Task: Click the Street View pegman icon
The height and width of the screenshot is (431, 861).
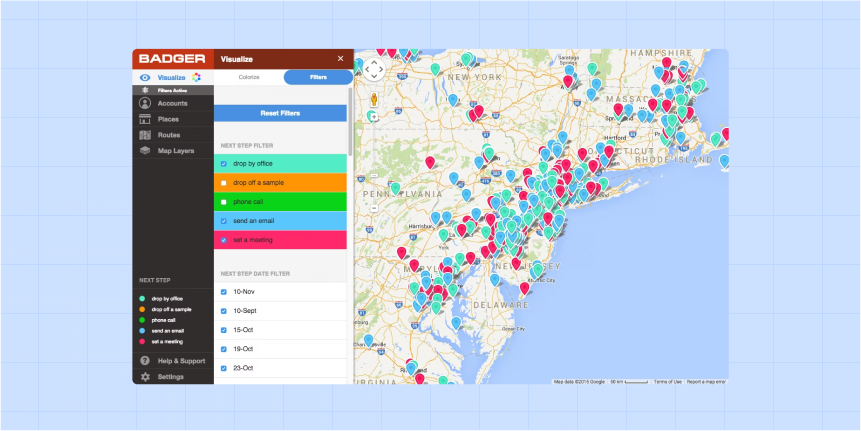Action: click(374, 99)
